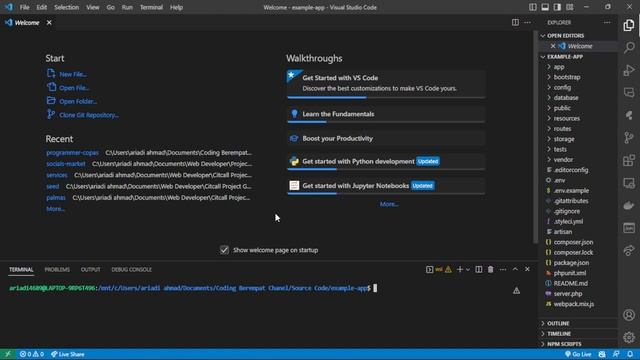Maximize the terminal panel with the caret
This screenshot has height=360, width=640.
click(x=515, y=269)
